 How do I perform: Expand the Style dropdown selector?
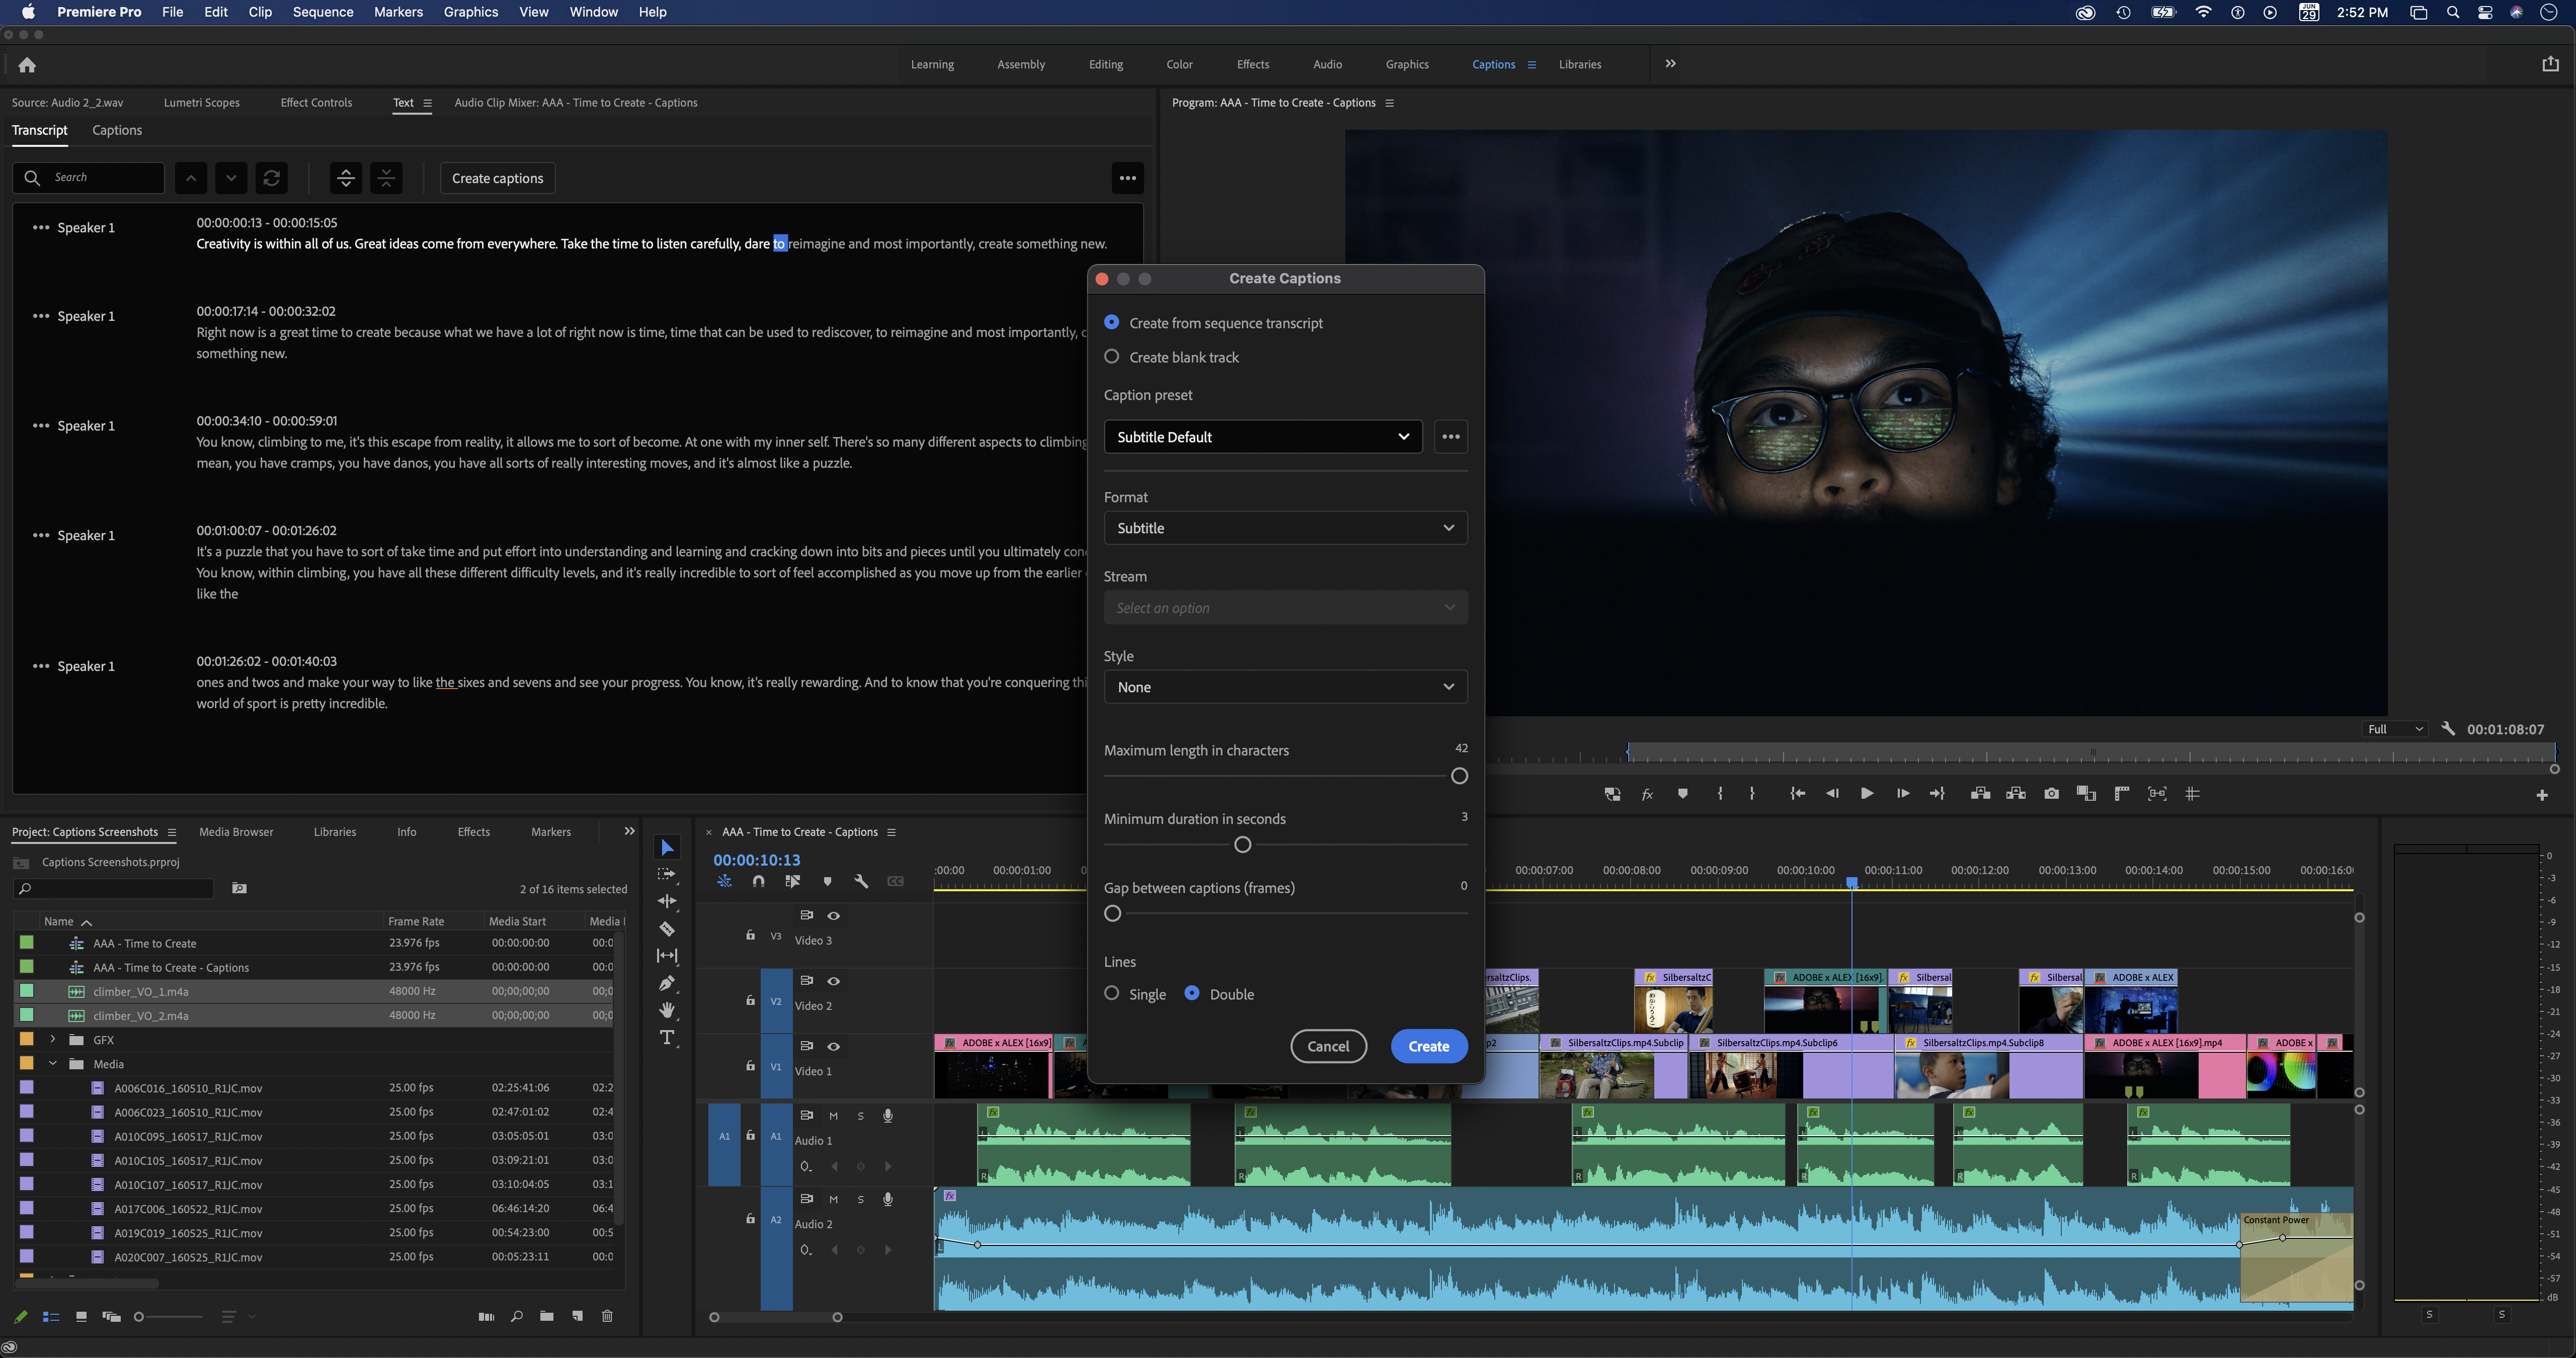[x=1284, y=687]
